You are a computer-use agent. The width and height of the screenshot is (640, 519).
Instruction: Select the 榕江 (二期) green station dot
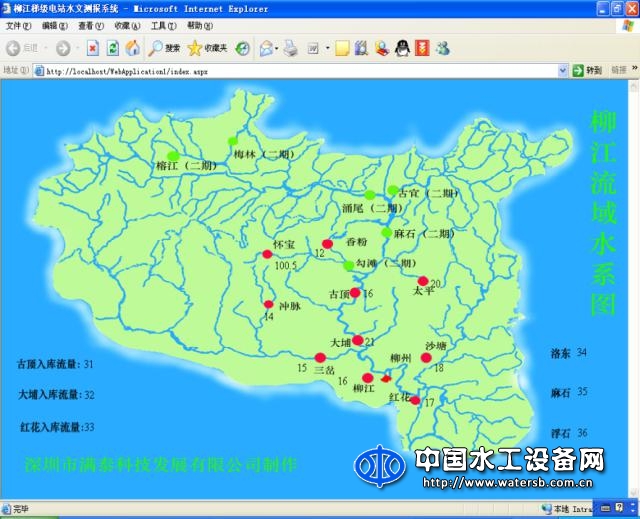(x=173, y=155)
